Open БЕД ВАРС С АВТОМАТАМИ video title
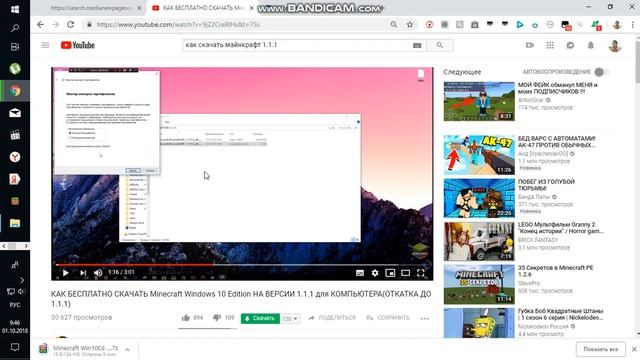The image size is (640, 360). pos(557,142)
